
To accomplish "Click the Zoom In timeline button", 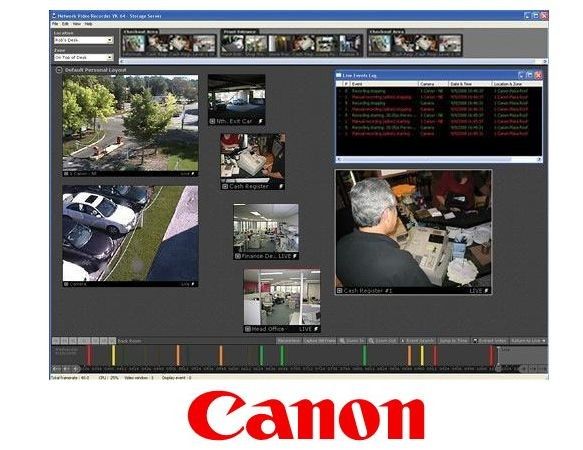I will click(x=351, y=341).
